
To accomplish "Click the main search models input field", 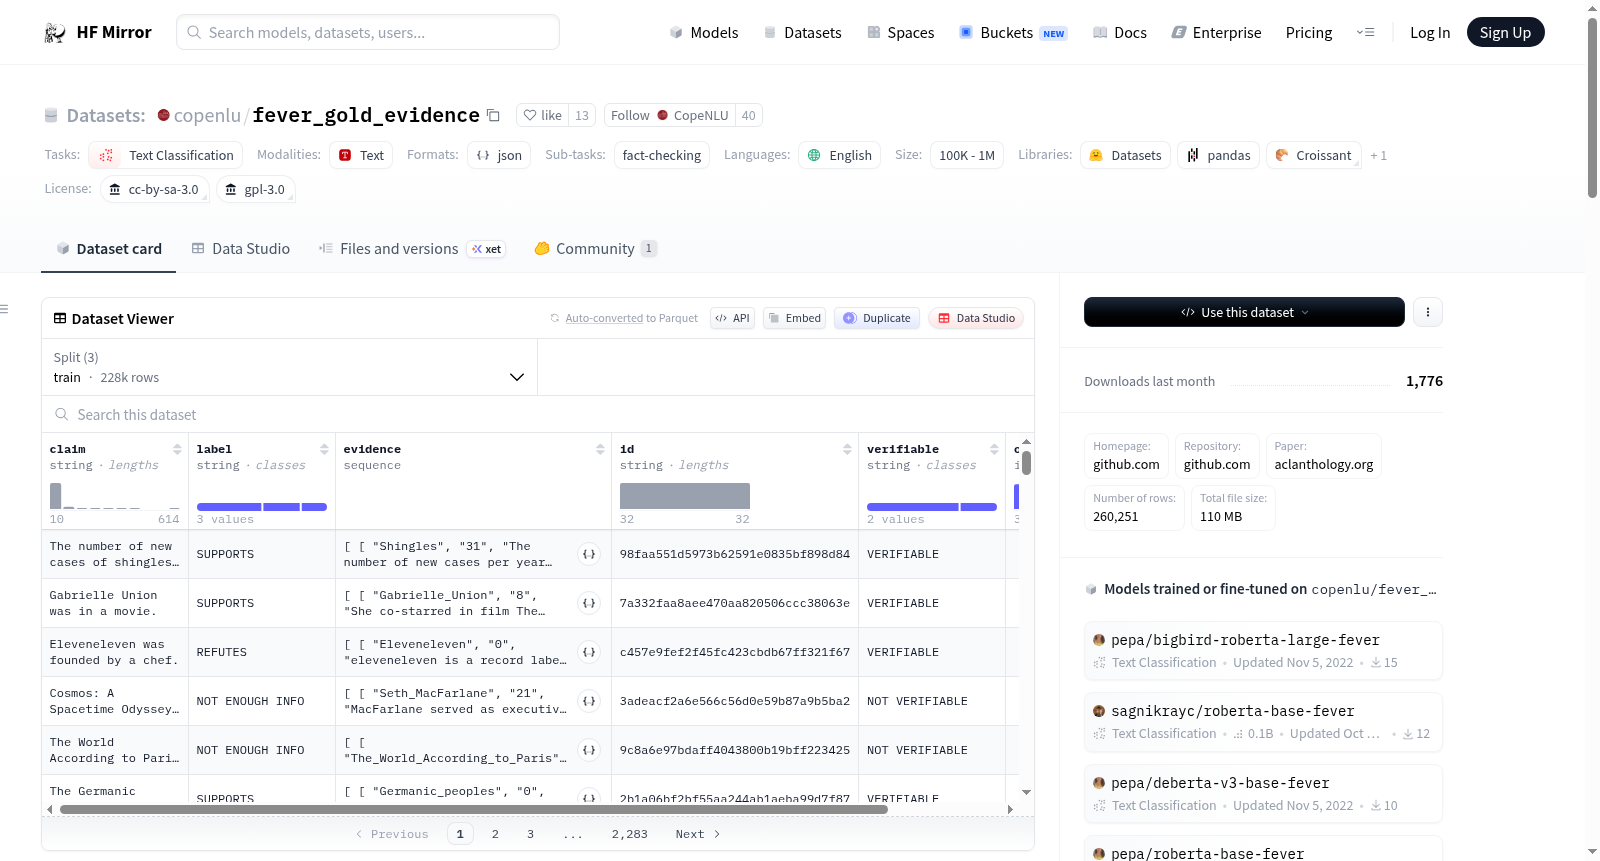I will (368, 32).
